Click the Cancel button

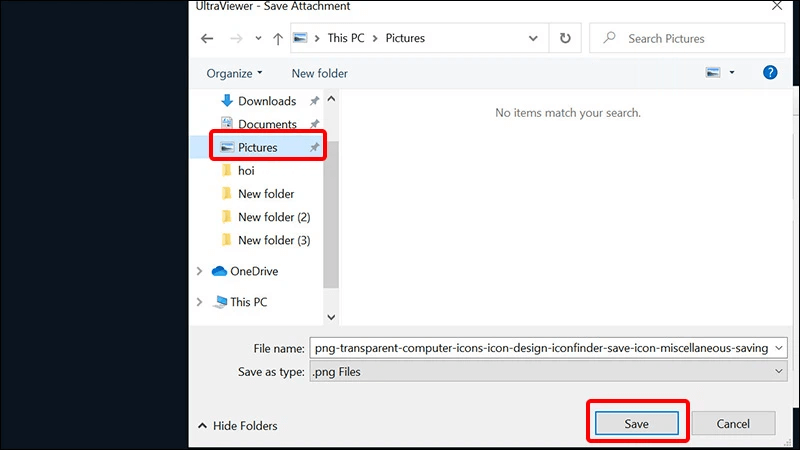(733, 423)
